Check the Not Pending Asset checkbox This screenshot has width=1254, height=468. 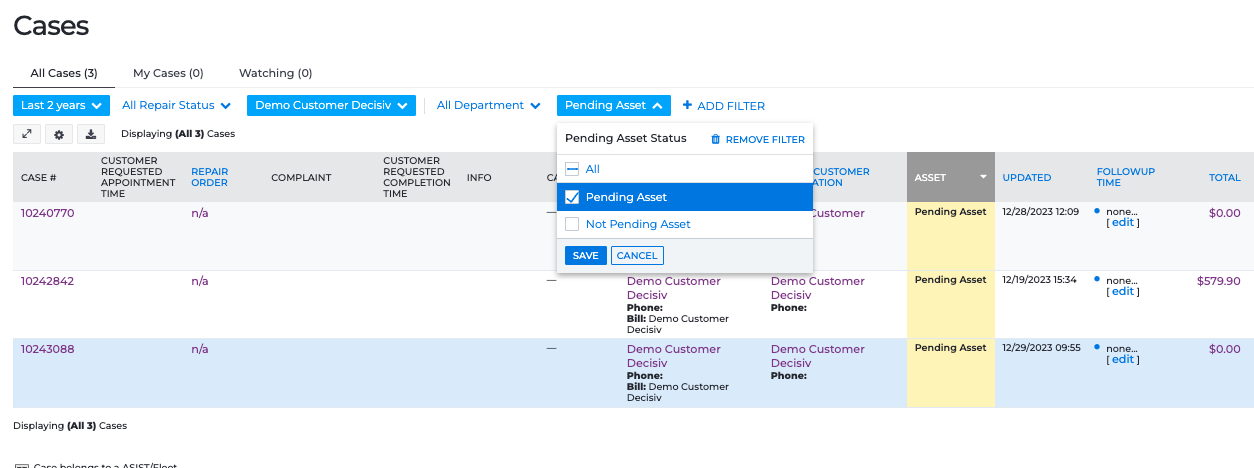tap(572, 224)
